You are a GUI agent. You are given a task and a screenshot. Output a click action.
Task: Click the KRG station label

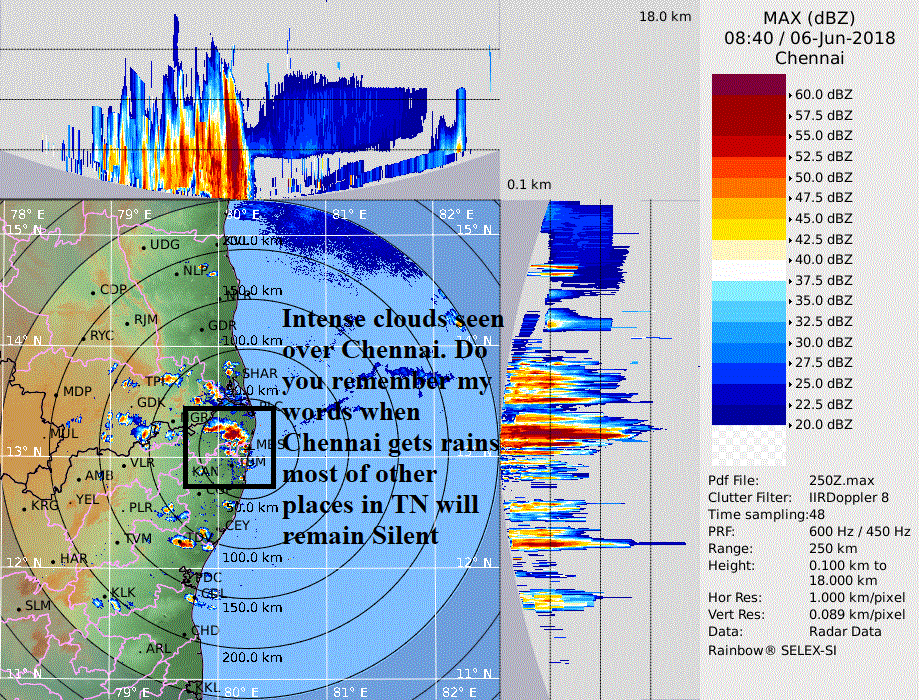coord(45,505)
